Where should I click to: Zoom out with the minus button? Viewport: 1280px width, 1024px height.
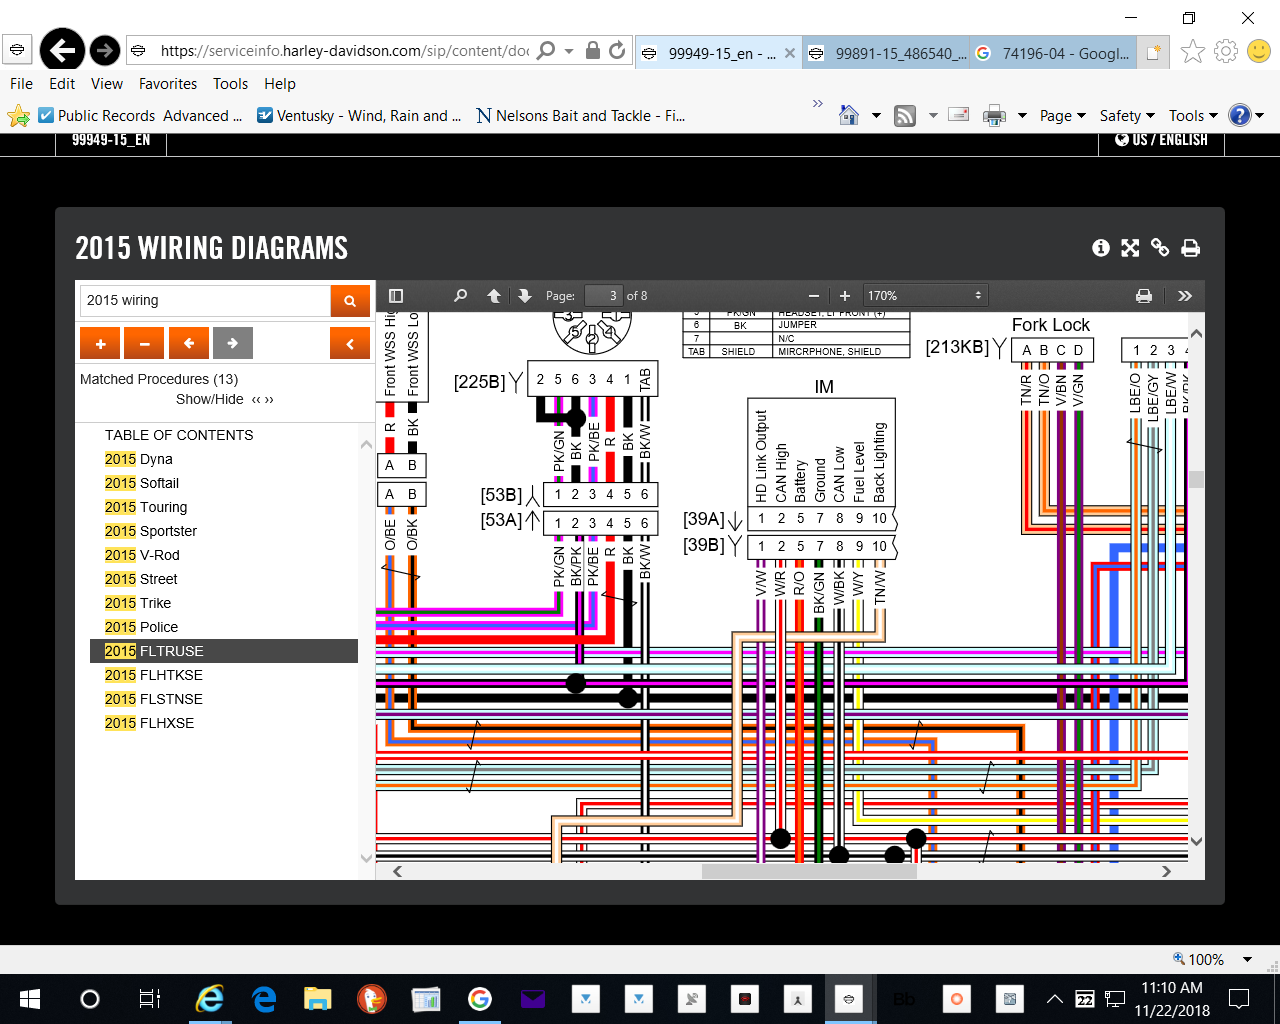(814, 296)
